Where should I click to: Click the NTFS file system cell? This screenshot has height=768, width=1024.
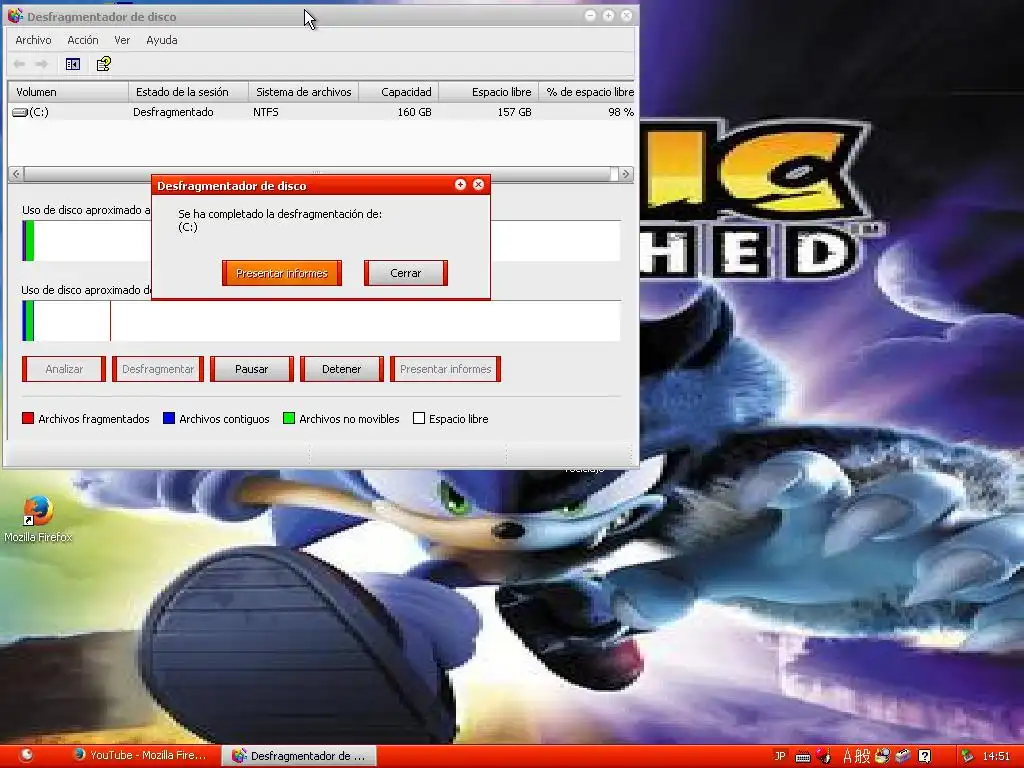(266, 112)
